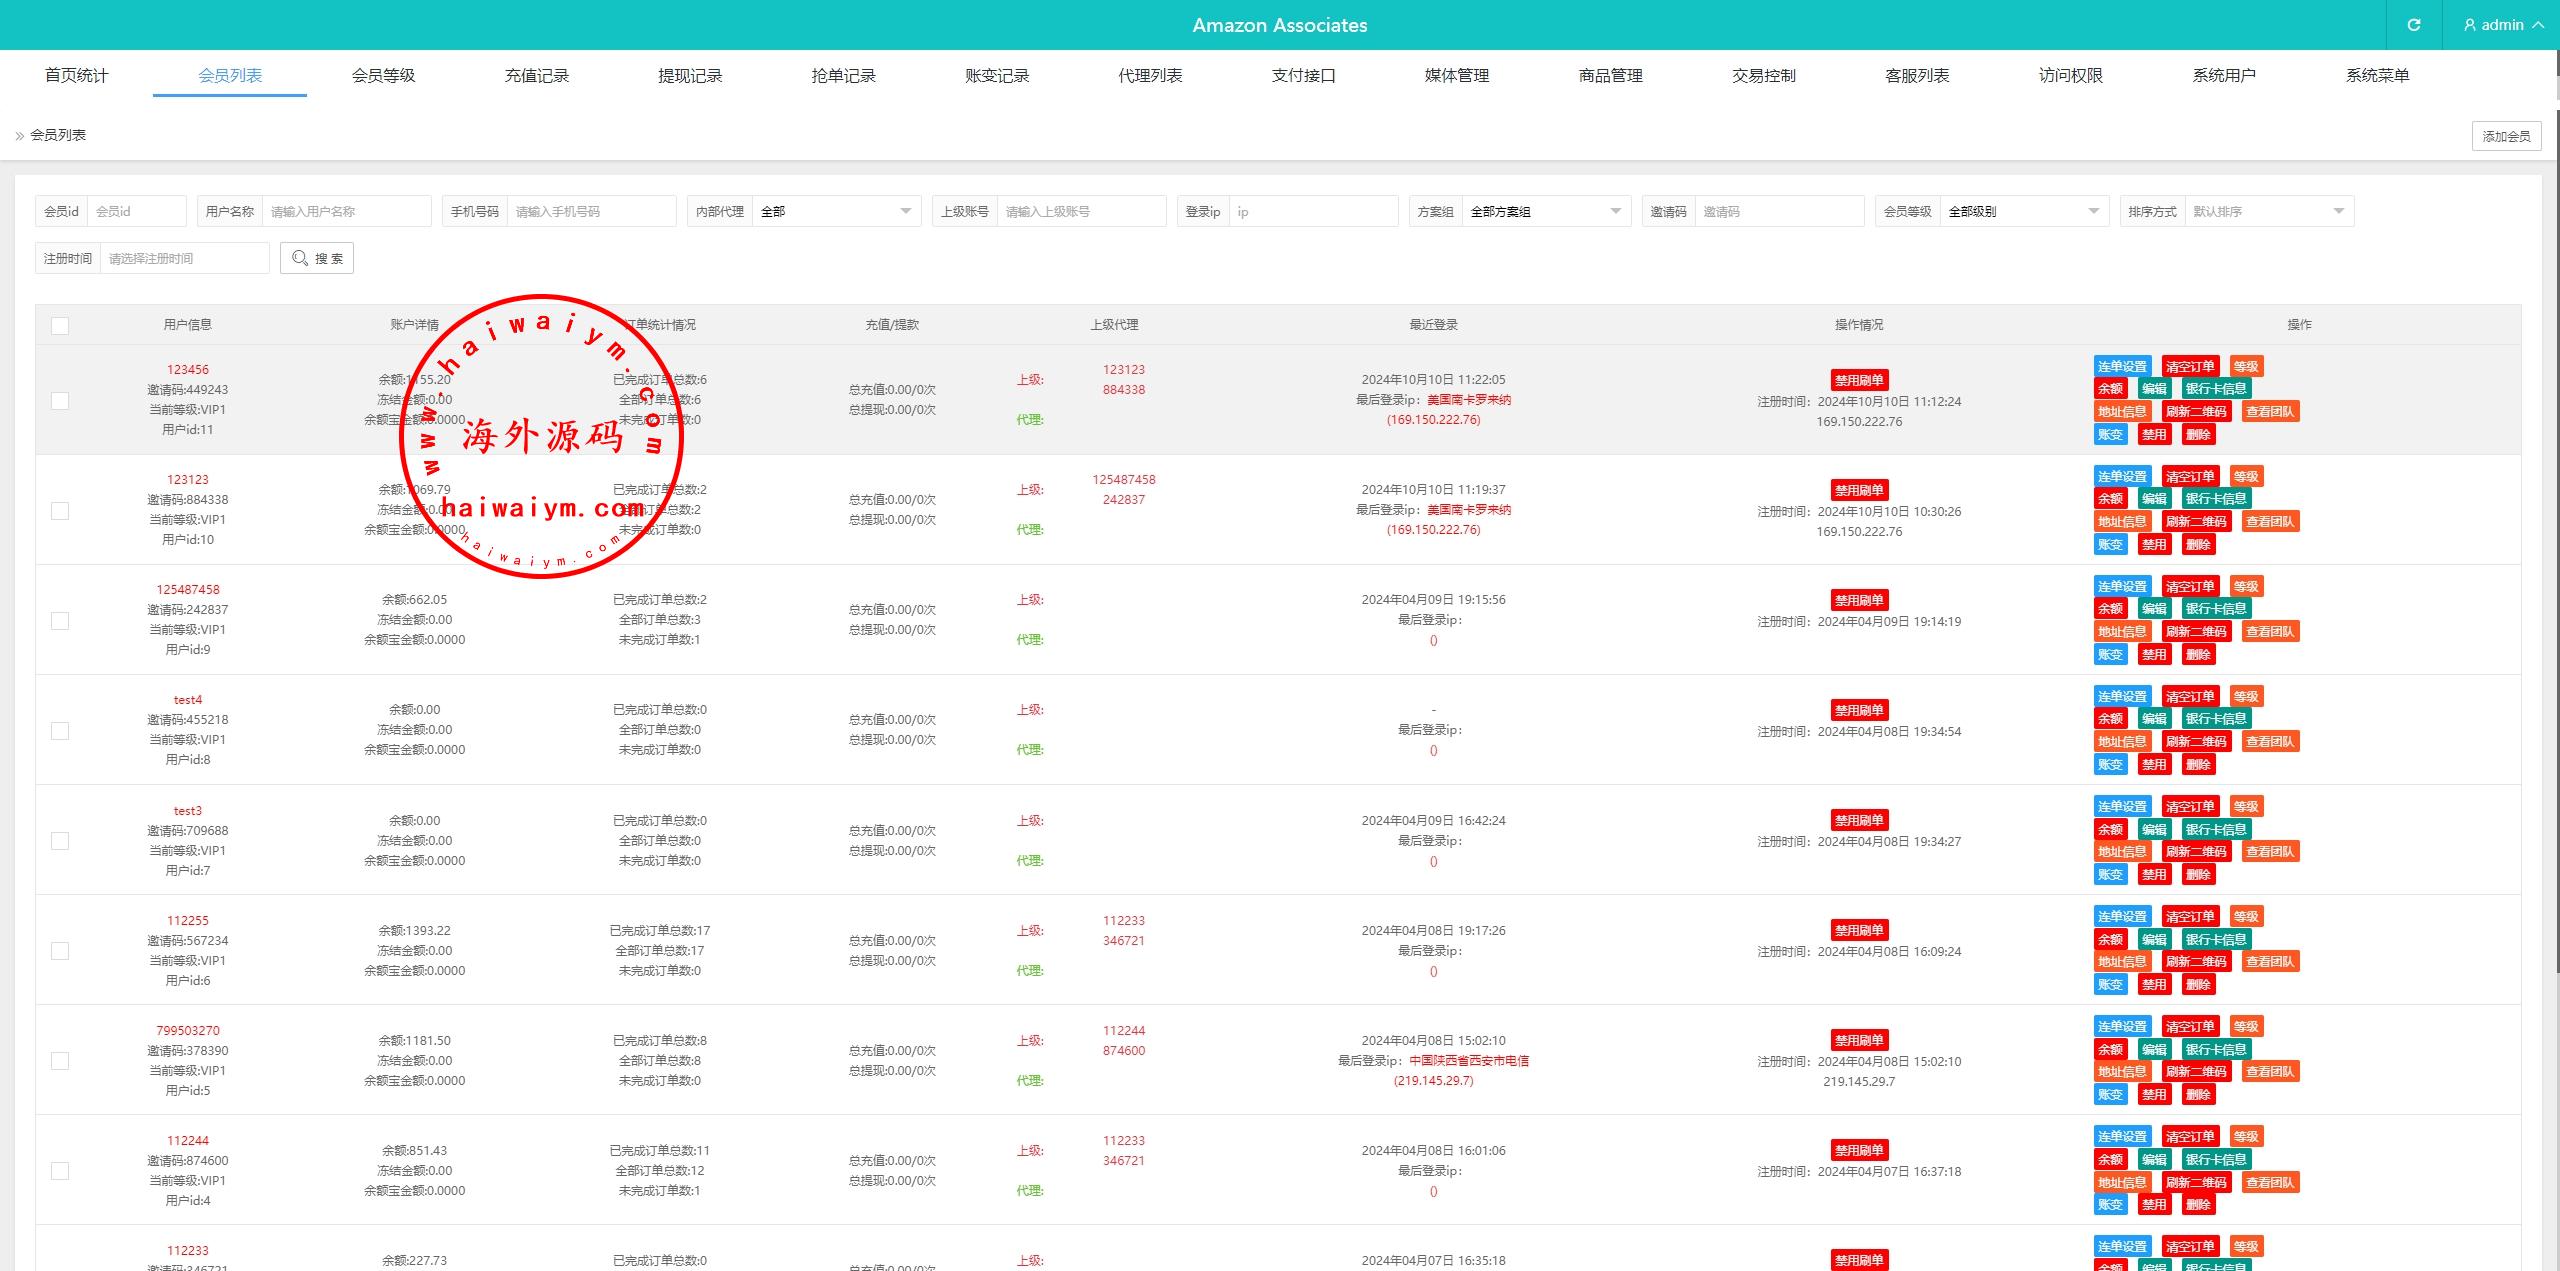2560x1271 pixels.
Task: Click 删除 button for user test4
Action: point(2197,764)
